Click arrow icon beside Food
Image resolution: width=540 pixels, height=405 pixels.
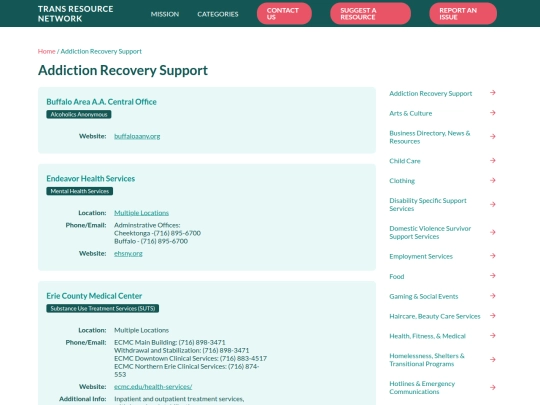point(493,276)
